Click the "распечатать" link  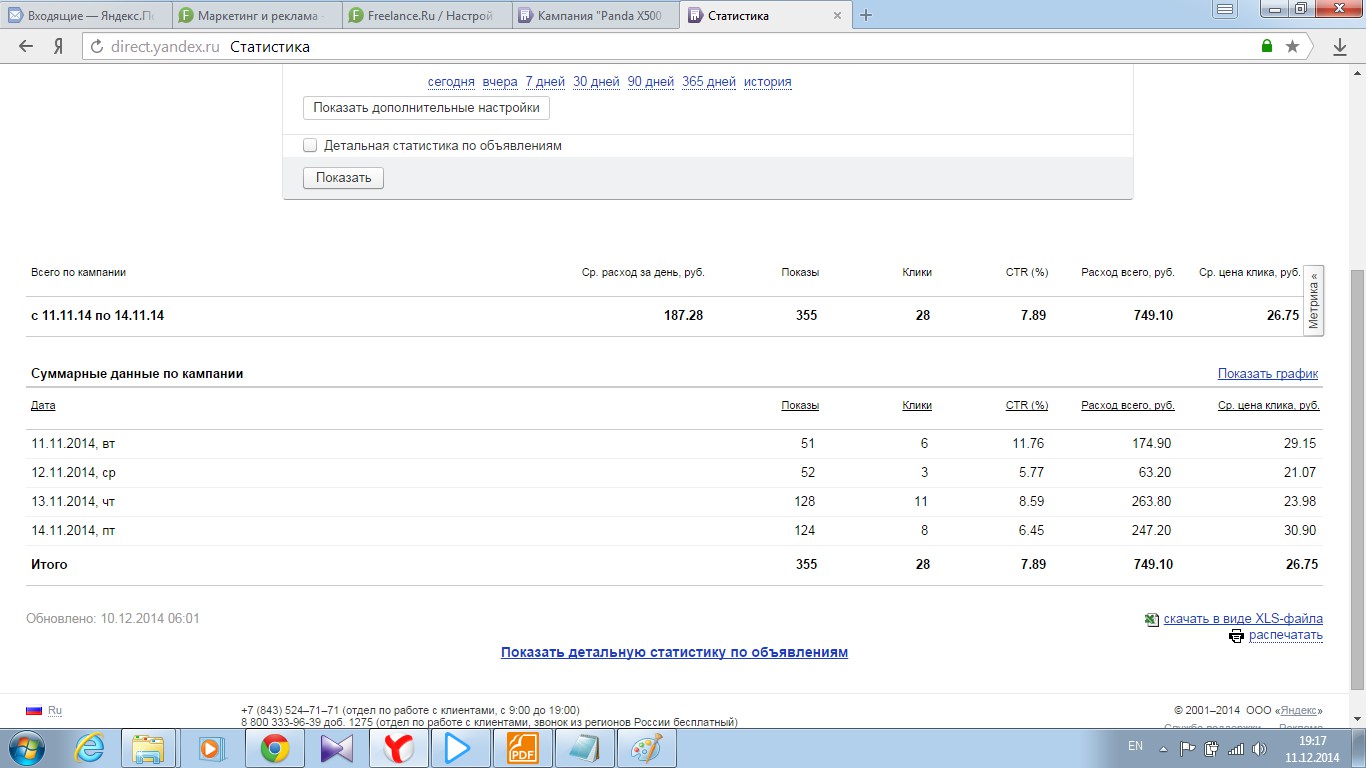coord(1286,635)
